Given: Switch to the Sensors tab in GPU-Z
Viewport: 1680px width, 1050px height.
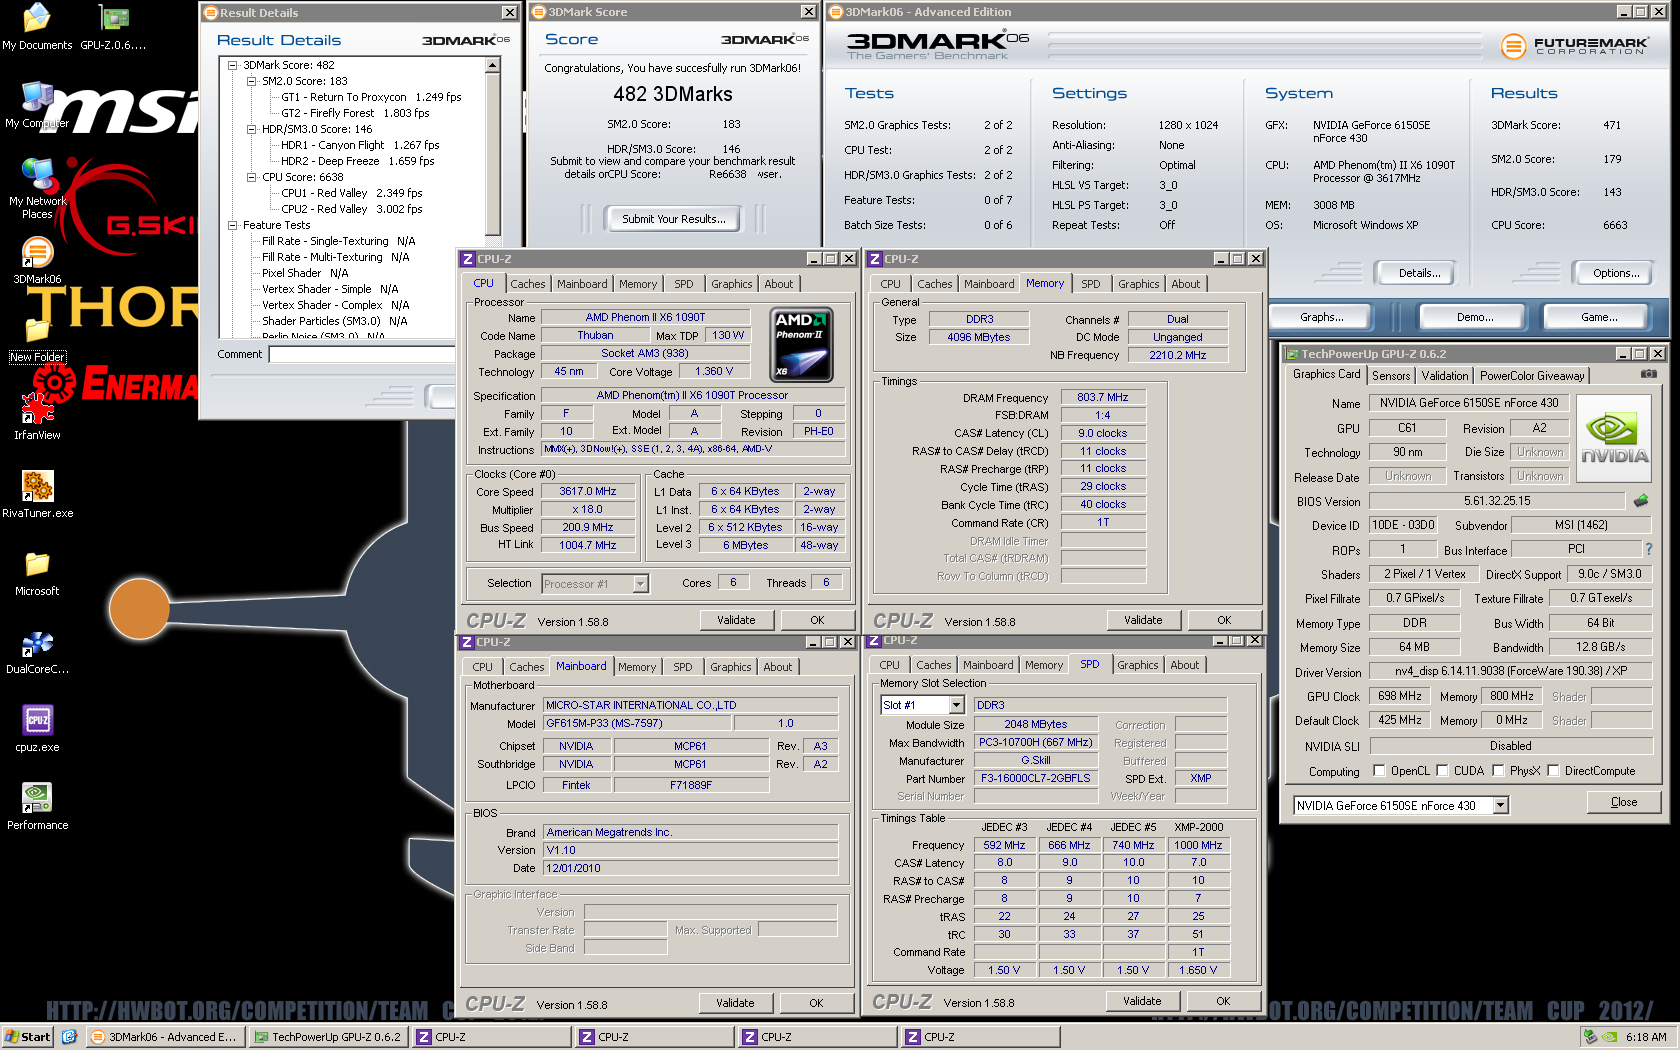Looking at the screenshot, I should pos(1391,376).
